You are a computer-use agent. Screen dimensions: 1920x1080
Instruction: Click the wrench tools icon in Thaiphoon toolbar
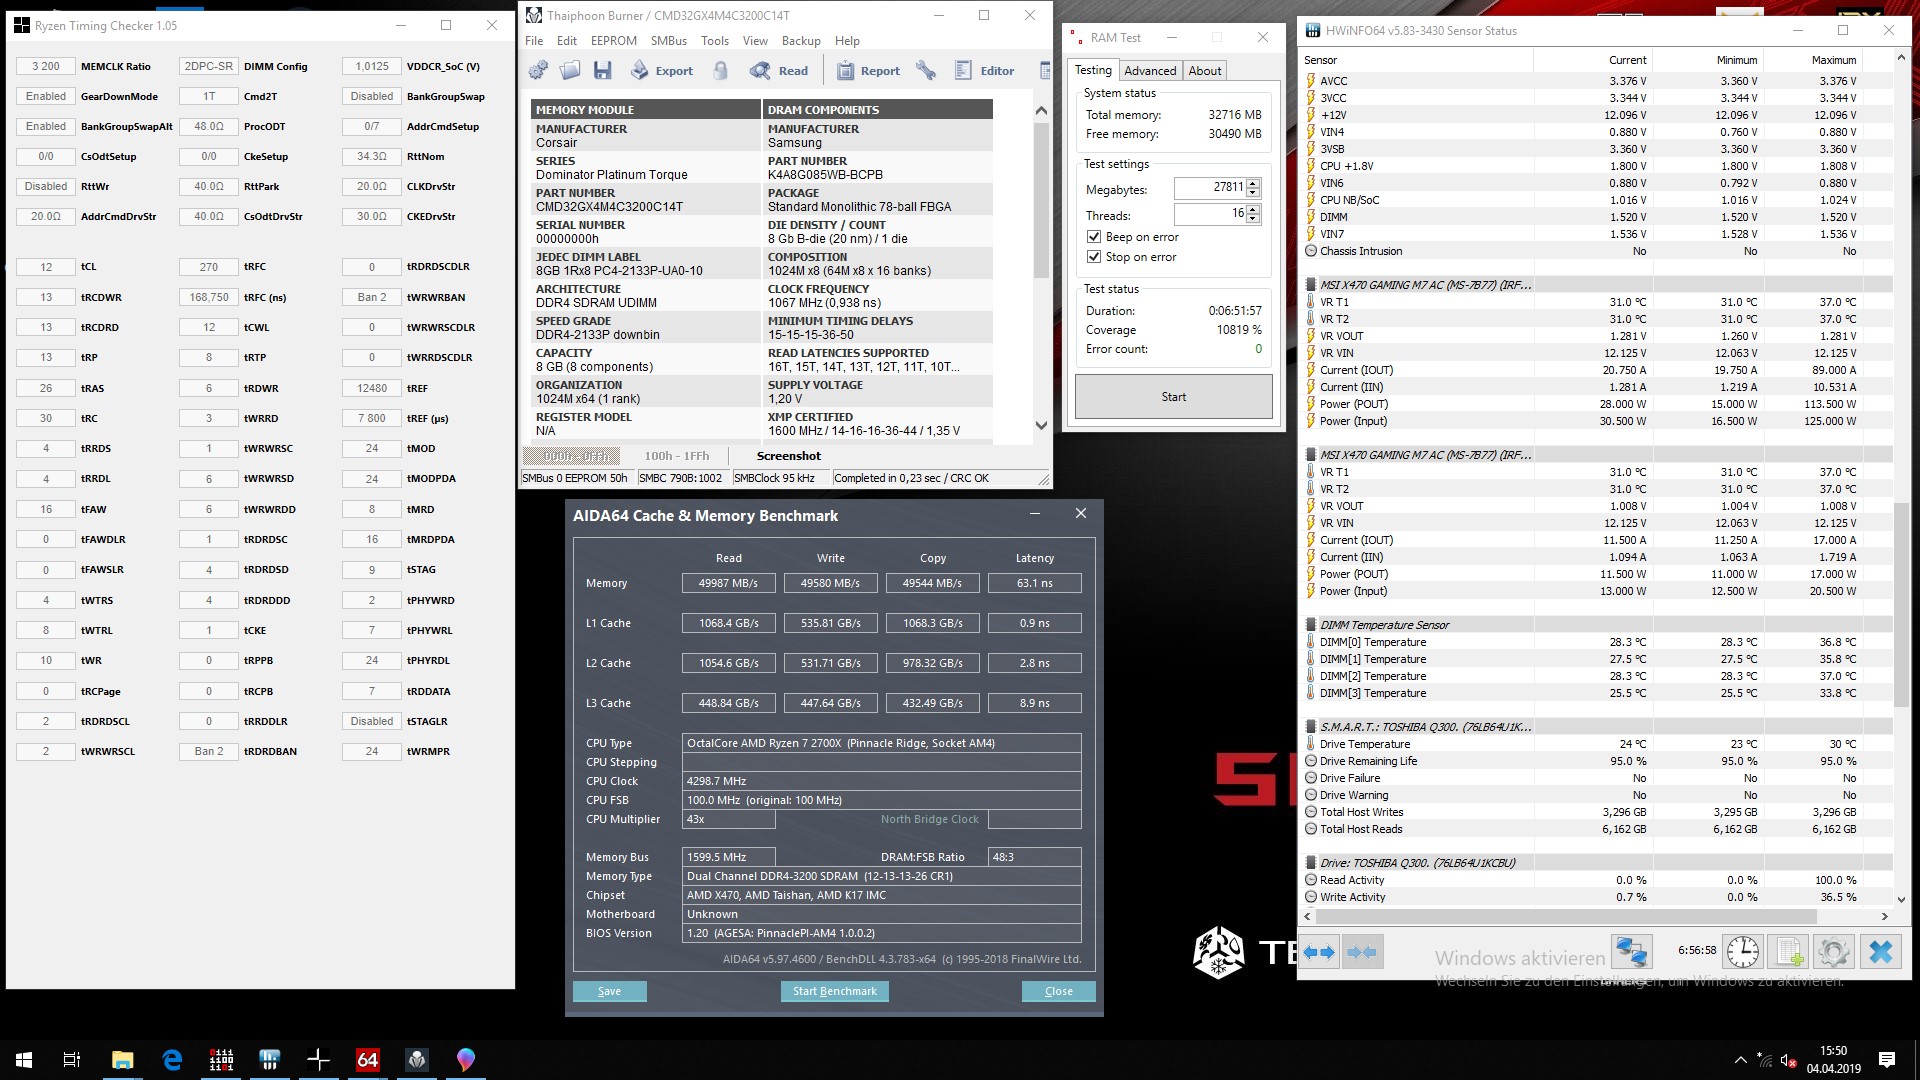tap(926, 70)
